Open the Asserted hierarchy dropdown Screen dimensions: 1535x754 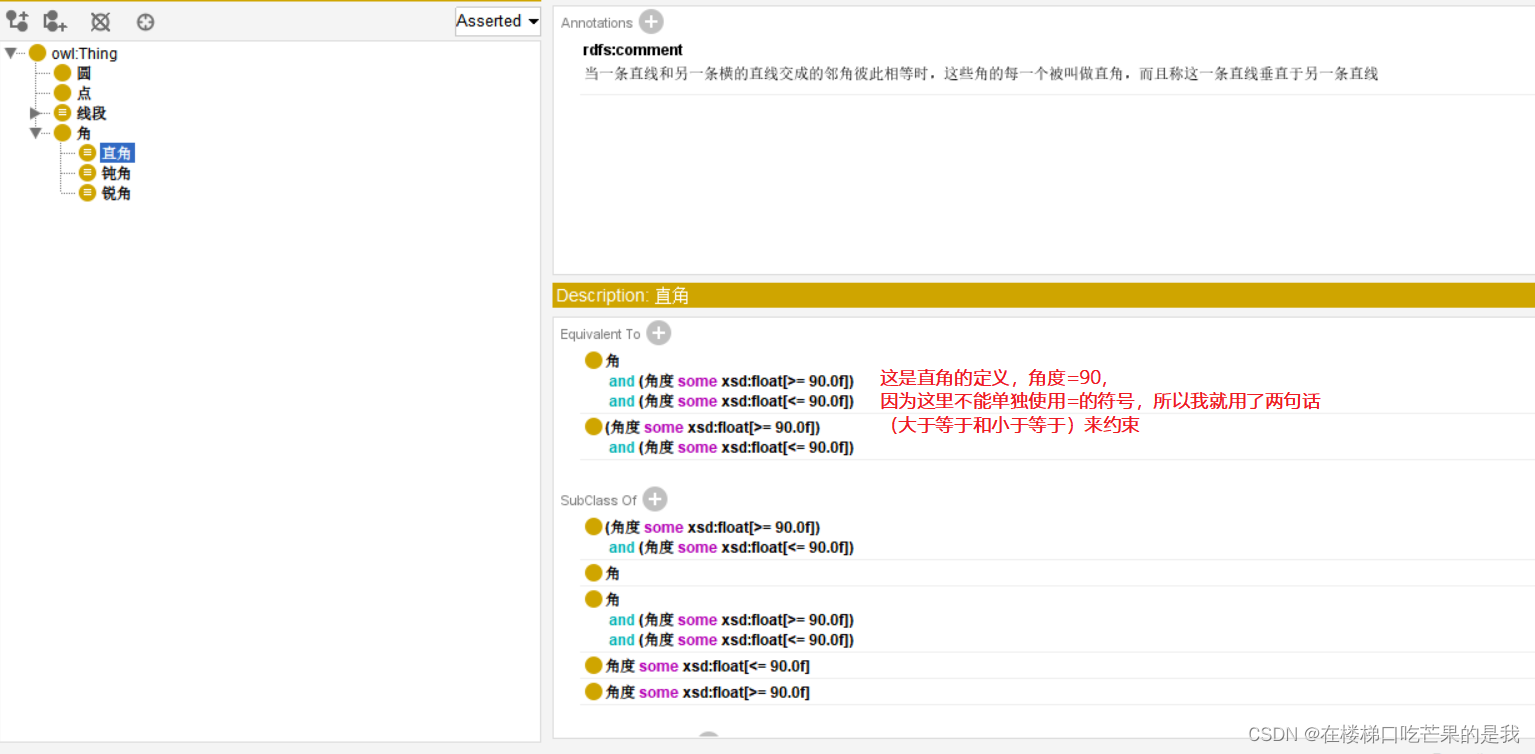[497, 21]
